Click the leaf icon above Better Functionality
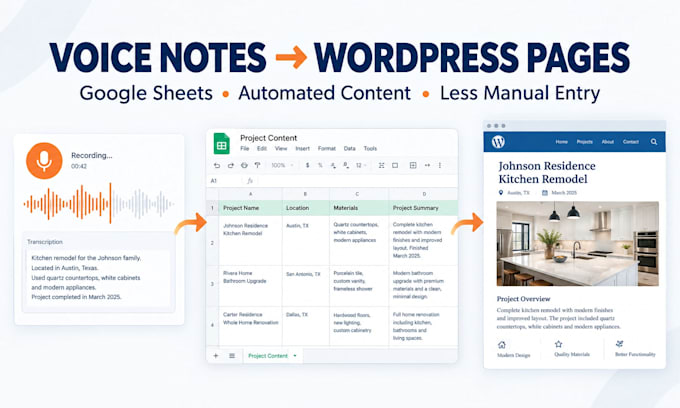This screenshot has width=680, height=408. 619,344
